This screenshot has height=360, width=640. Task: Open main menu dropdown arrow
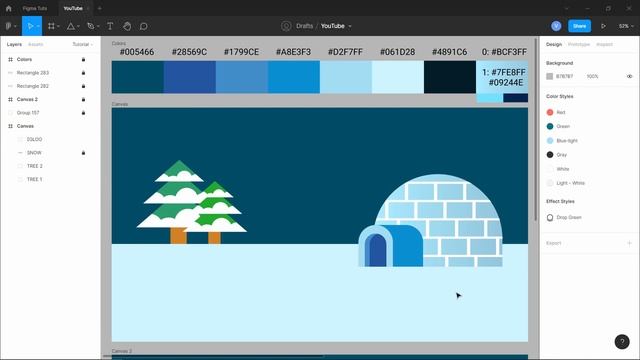click(15, 27)
